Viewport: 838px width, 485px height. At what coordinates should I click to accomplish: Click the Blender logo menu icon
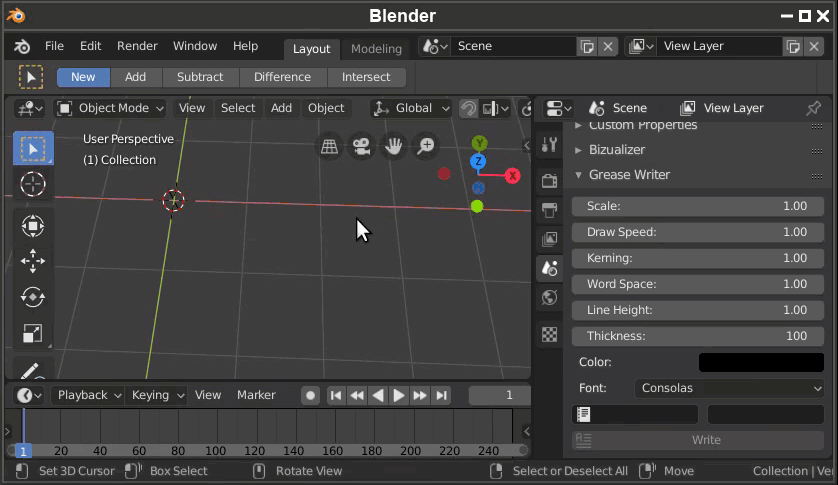tap(22, 47)
